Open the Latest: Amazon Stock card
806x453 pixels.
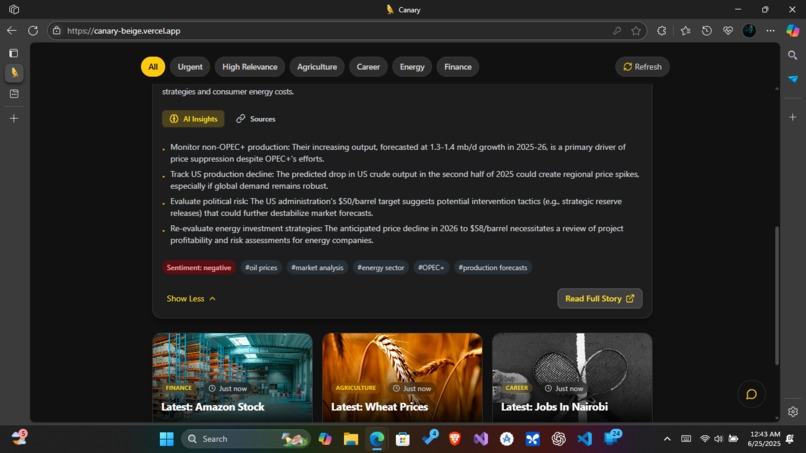[x=232, y=378]
